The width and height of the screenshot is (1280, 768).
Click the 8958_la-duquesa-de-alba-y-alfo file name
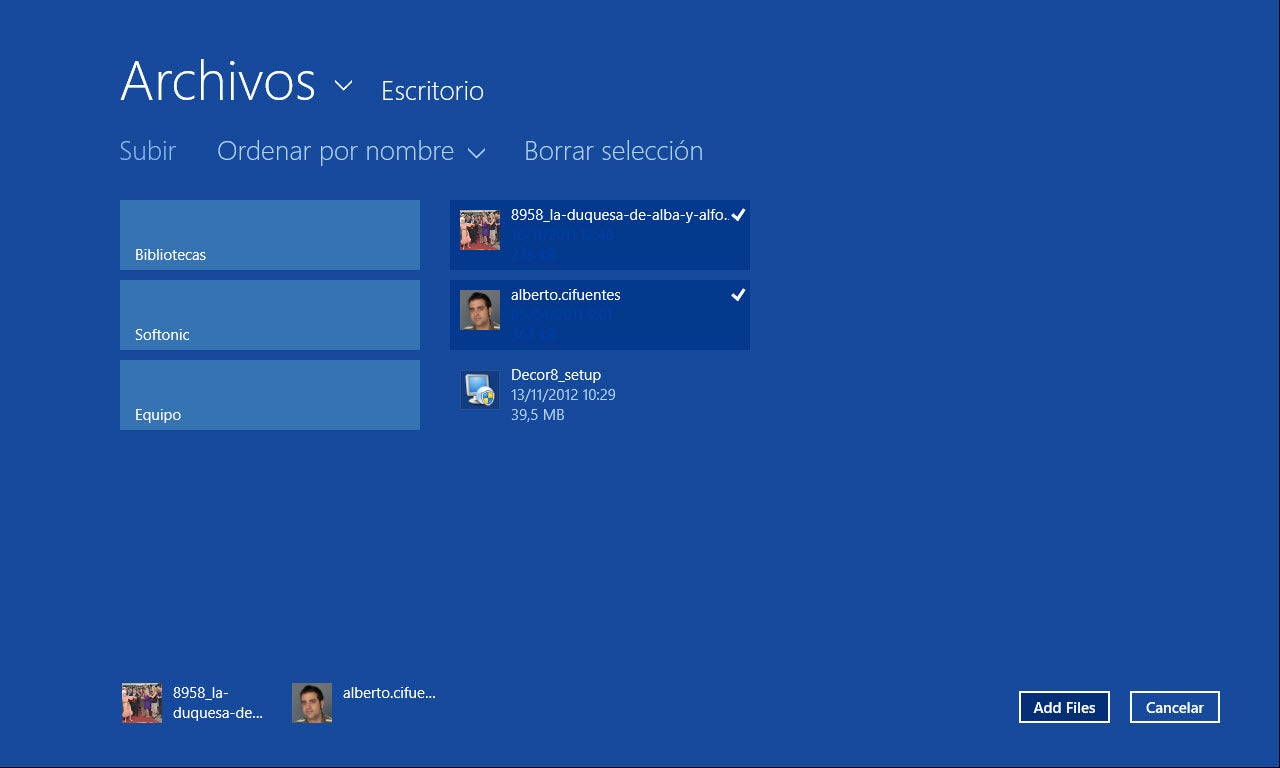coord(619,215)
